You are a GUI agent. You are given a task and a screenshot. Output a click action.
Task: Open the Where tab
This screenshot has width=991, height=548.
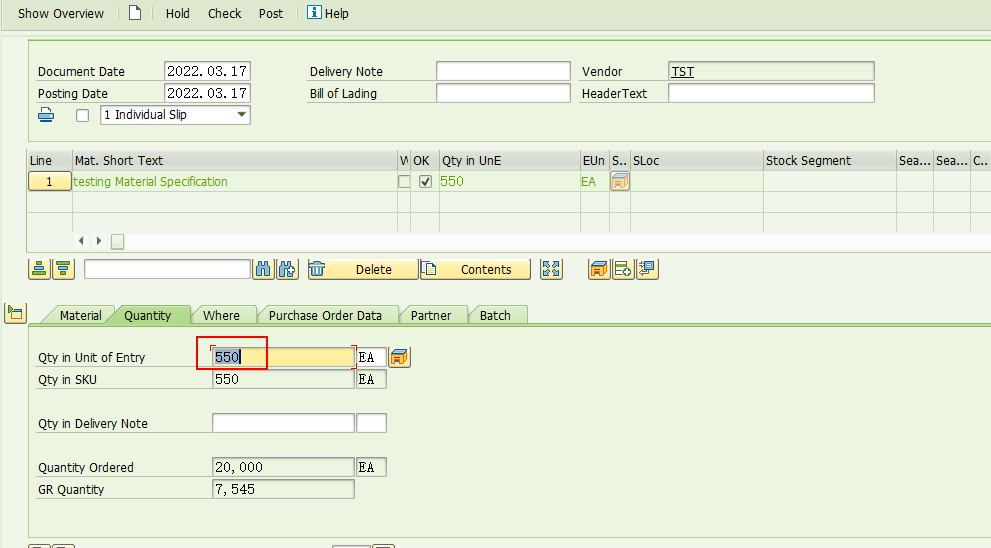click(221, 315)
